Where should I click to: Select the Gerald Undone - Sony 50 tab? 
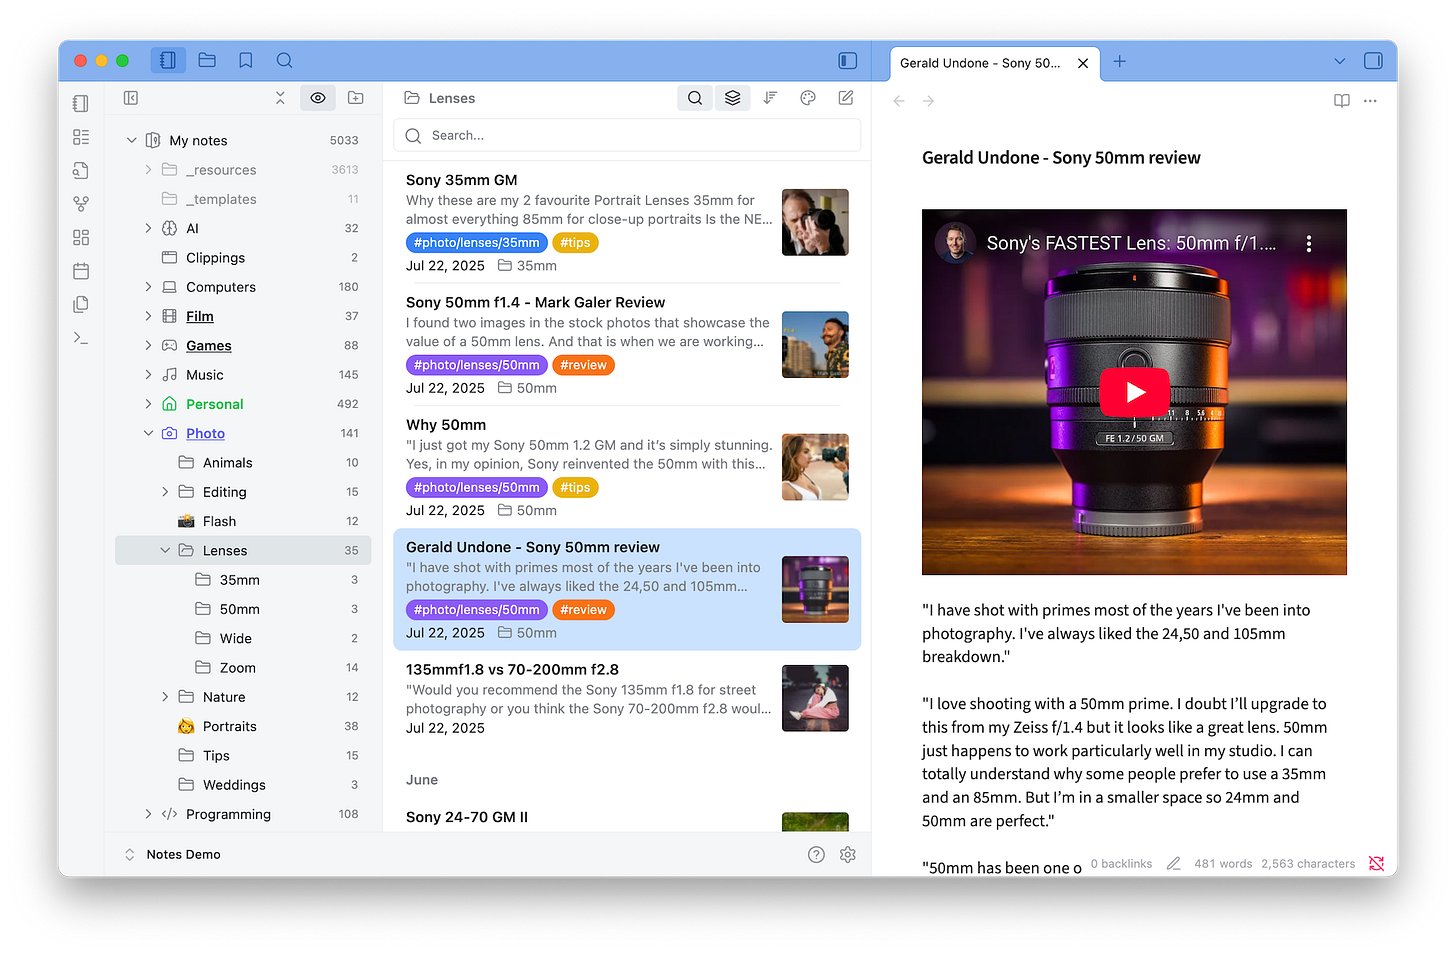[x=979, y=62]
